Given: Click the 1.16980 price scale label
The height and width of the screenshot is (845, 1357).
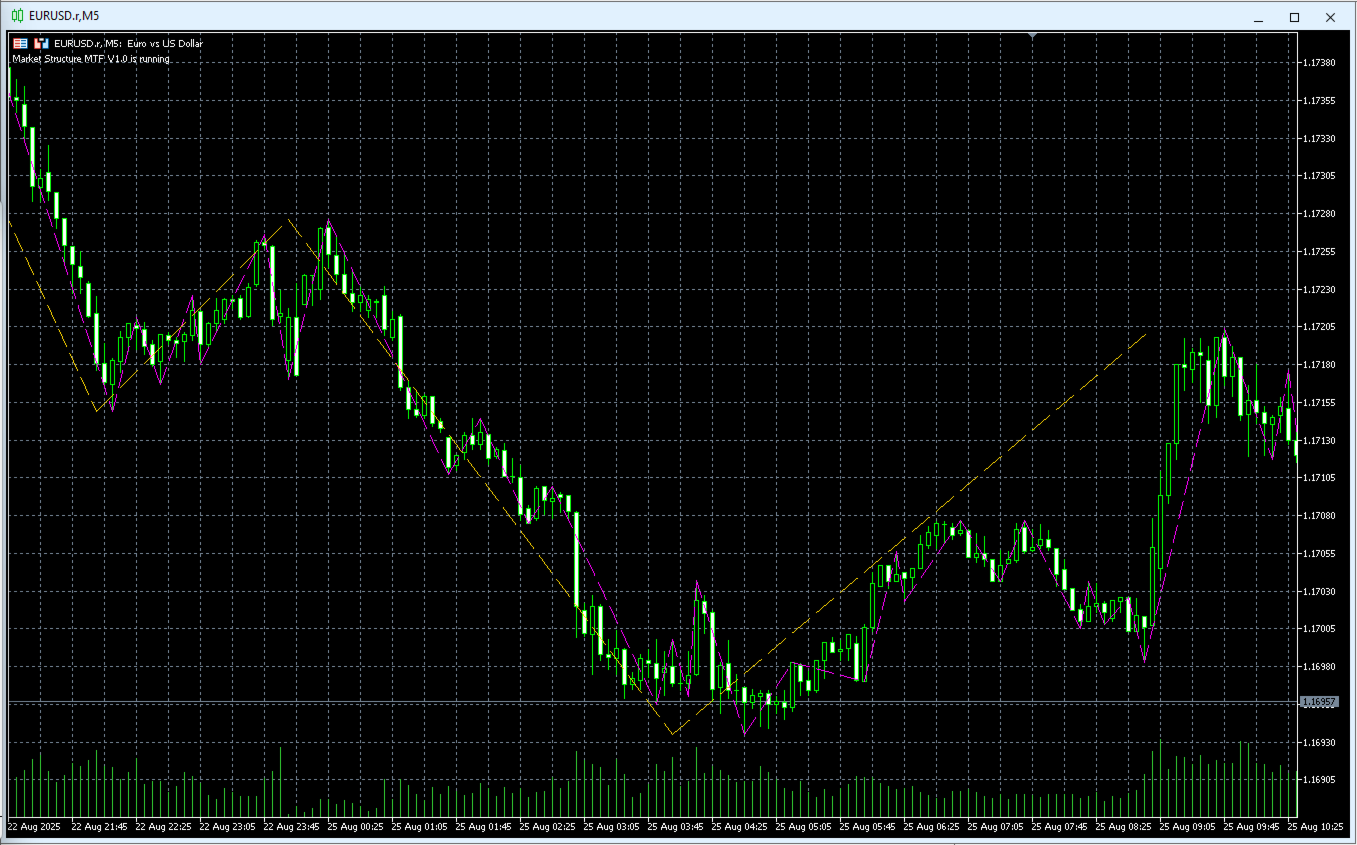Looking at the screenshot, I should tap(1320, 666).
